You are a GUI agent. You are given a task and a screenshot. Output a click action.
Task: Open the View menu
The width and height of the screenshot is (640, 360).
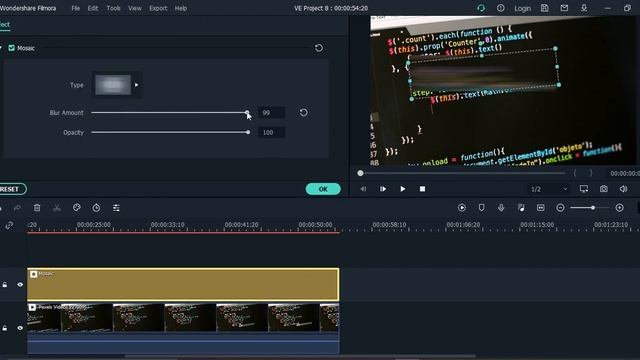tap(135, 8)
